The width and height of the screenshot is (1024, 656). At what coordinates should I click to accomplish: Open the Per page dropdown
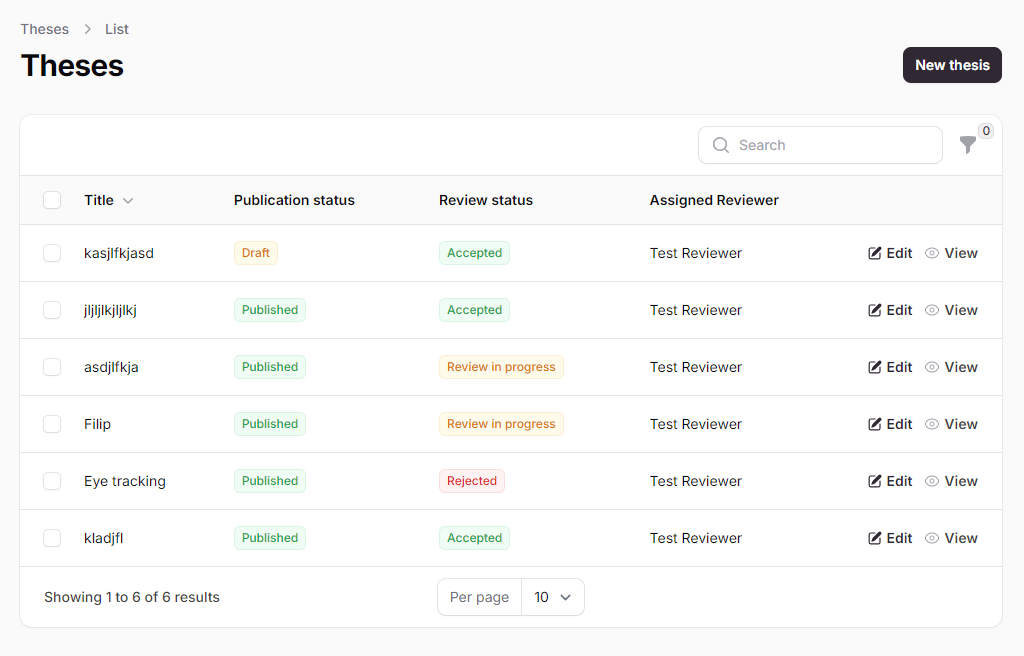tap(552, 597)
